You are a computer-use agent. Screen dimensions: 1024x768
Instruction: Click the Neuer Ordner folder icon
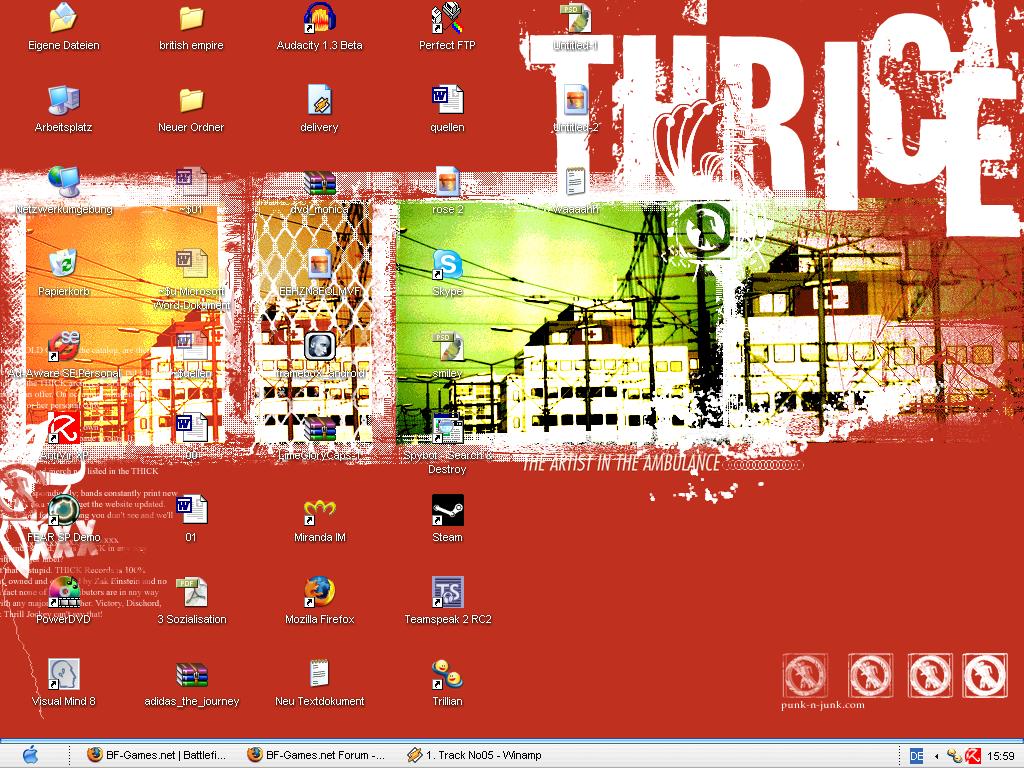[191, 101]
